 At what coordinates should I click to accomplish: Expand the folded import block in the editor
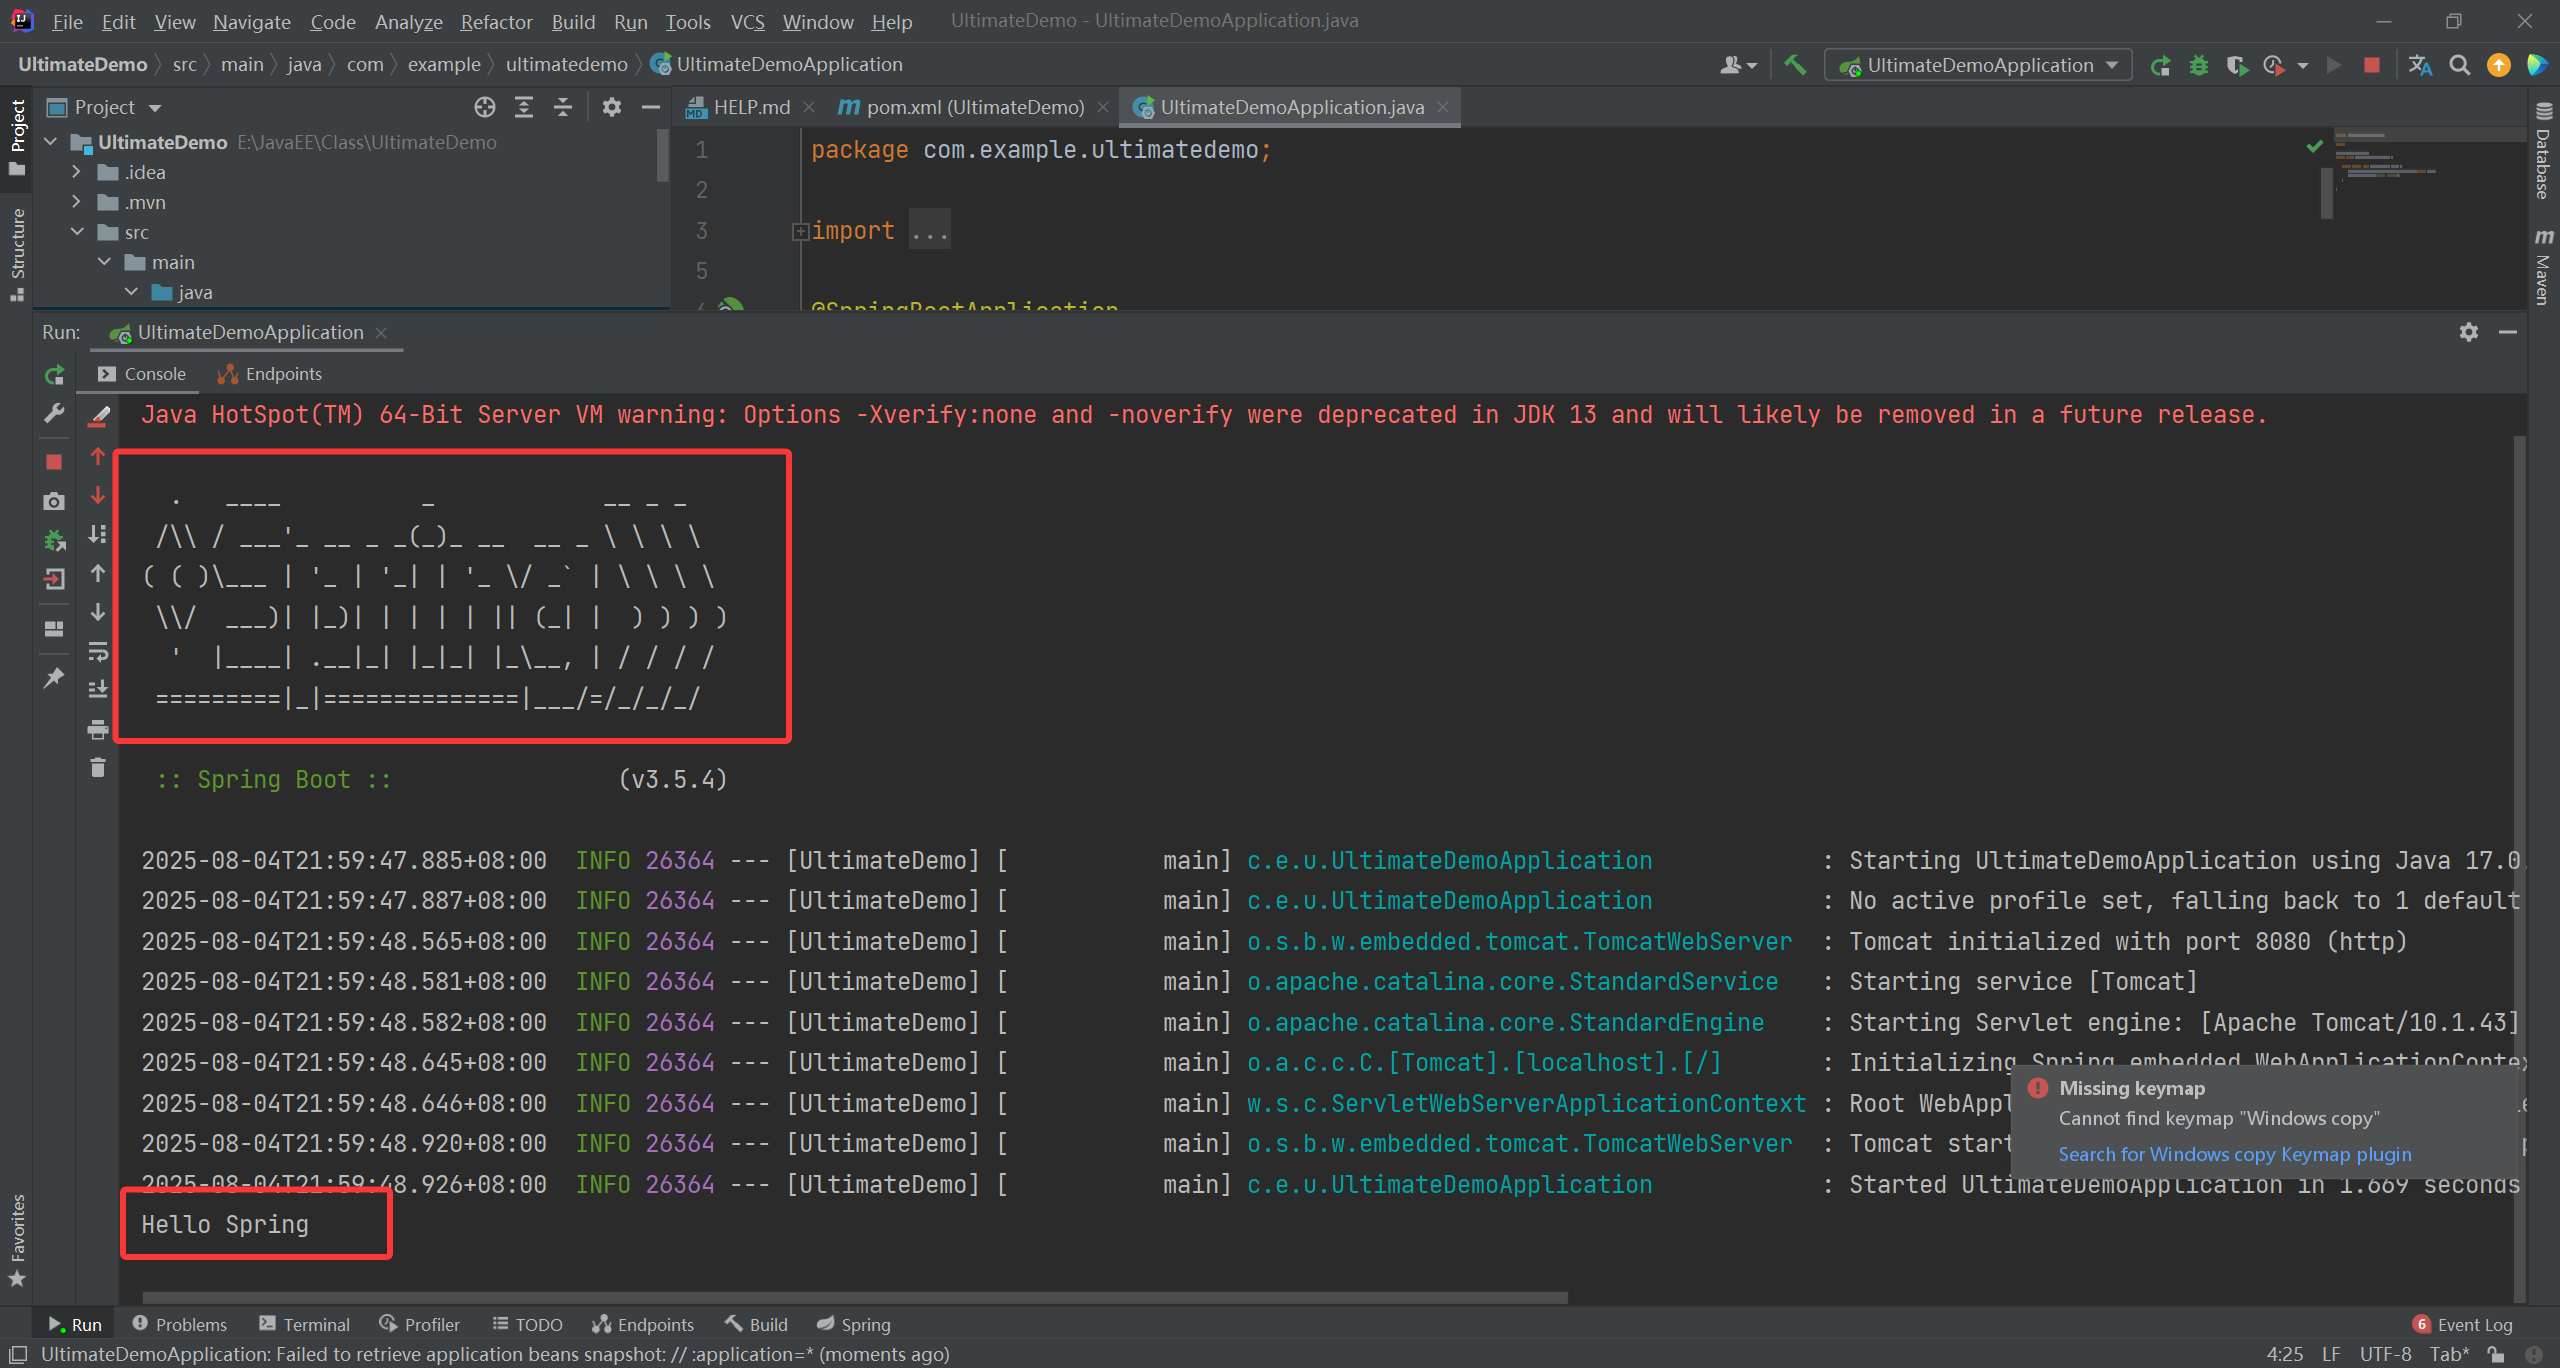tap(800, 231)
